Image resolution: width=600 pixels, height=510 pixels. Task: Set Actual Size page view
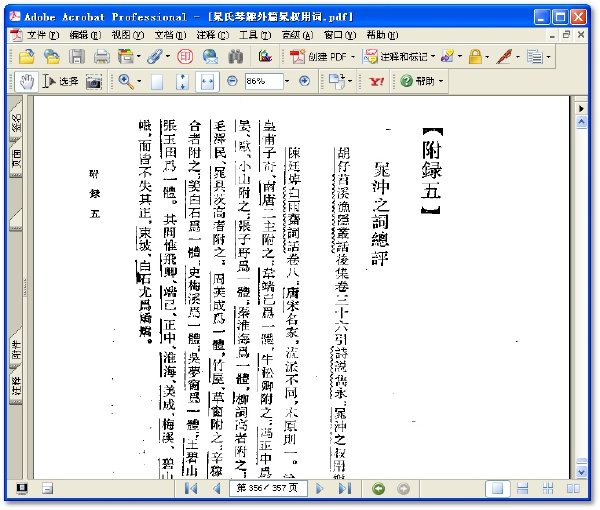coord(157,81)
